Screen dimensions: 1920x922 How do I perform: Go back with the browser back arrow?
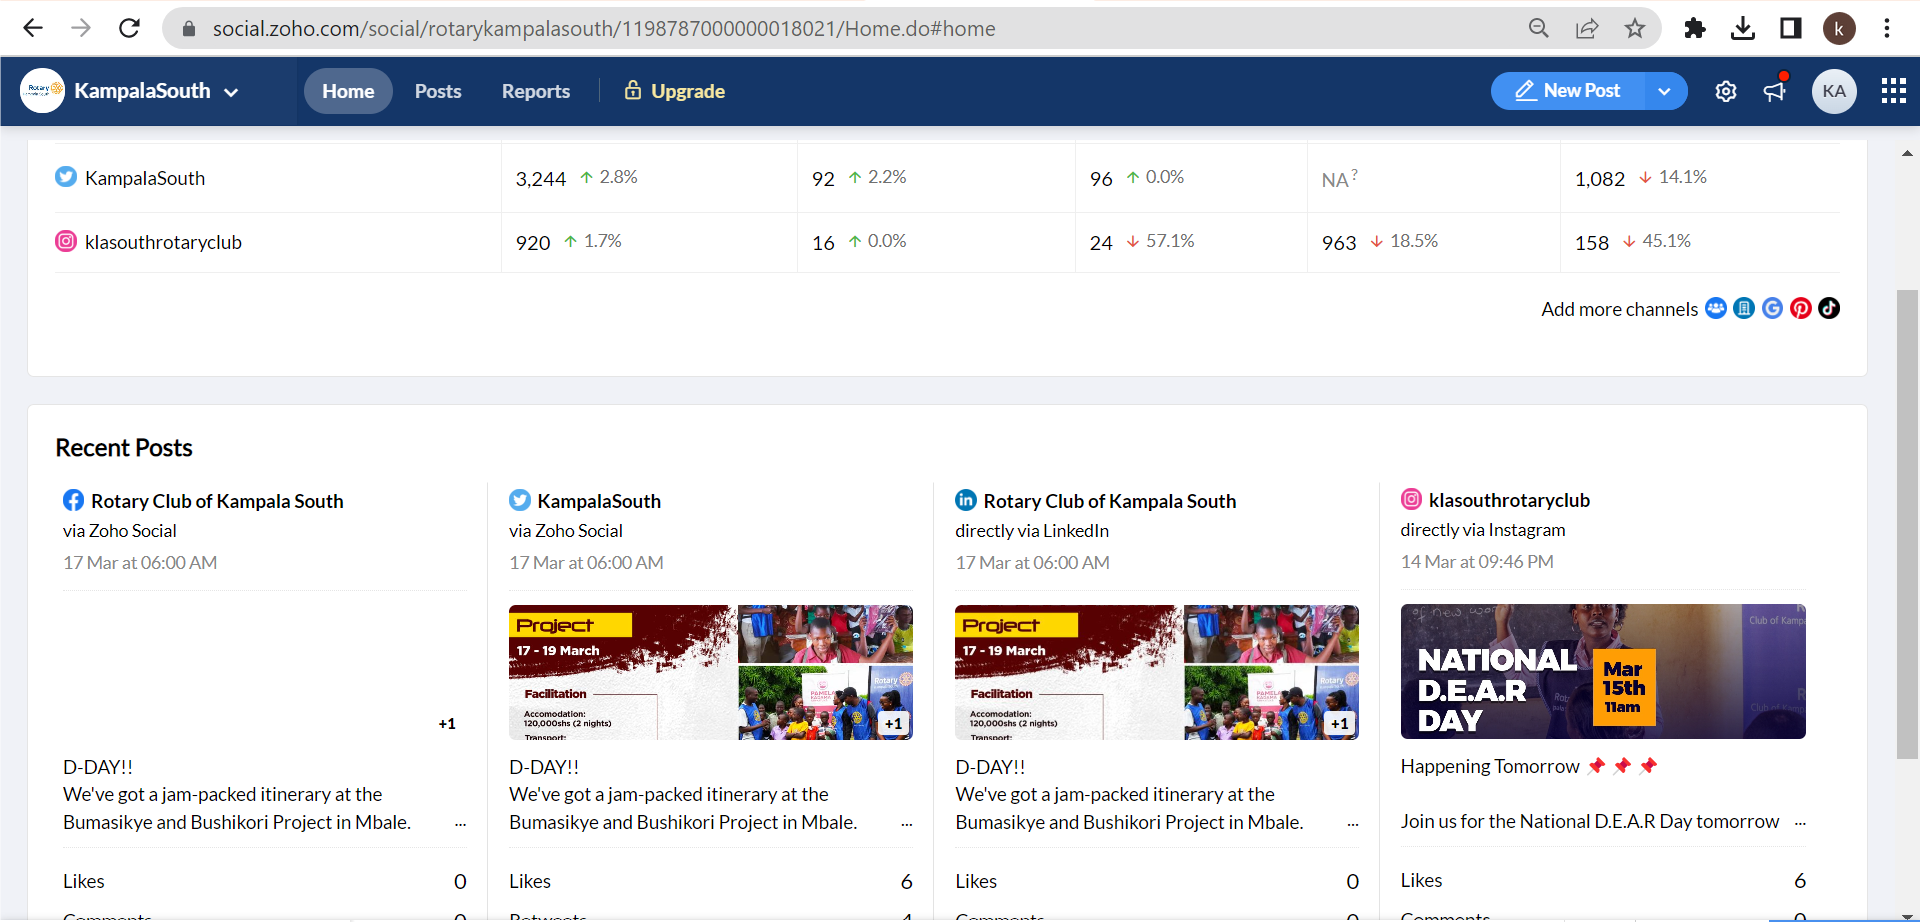pos(32,28)
